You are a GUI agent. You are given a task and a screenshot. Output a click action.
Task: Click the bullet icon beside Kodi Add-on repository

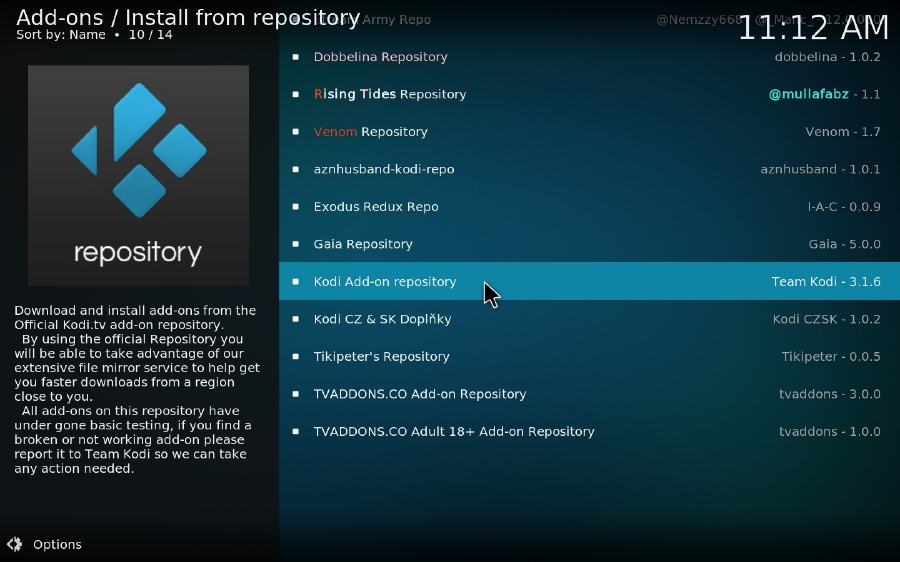pyautogui.click(x=296, y=281)
